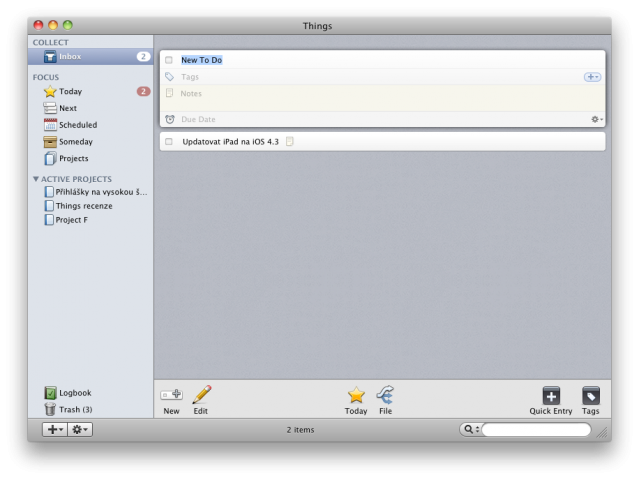Click the Things window resize grip
Screen dimensions: 639x480
point(602,433)
